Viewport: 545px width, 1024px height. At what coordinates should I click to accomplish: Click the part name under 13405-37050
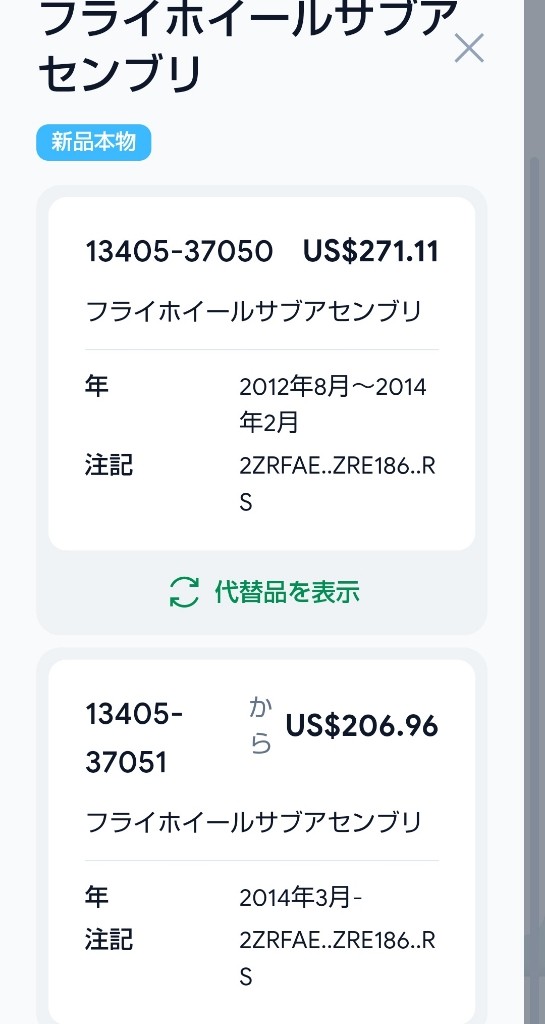click(254, 312)
